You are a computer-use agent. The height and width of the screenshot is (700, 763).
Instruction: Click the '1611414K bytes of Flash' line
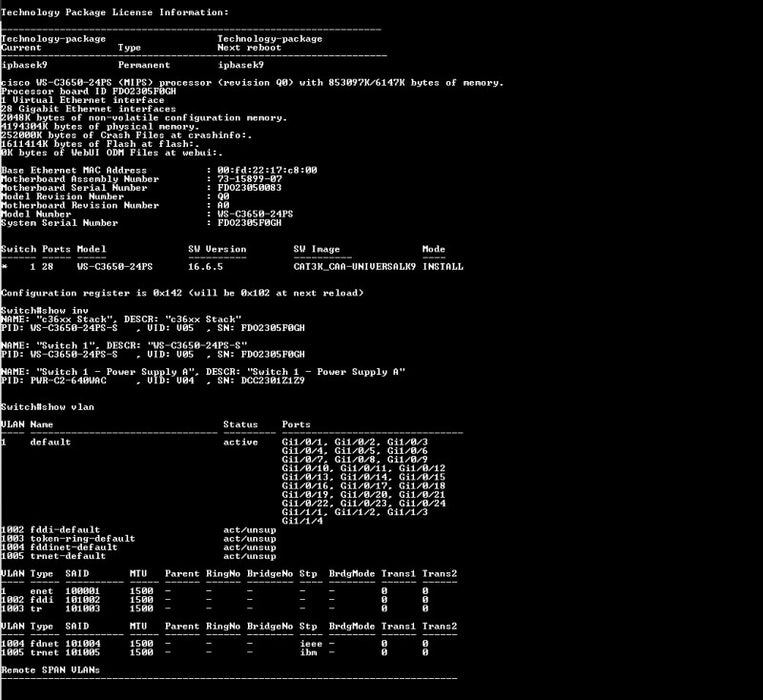100,144
